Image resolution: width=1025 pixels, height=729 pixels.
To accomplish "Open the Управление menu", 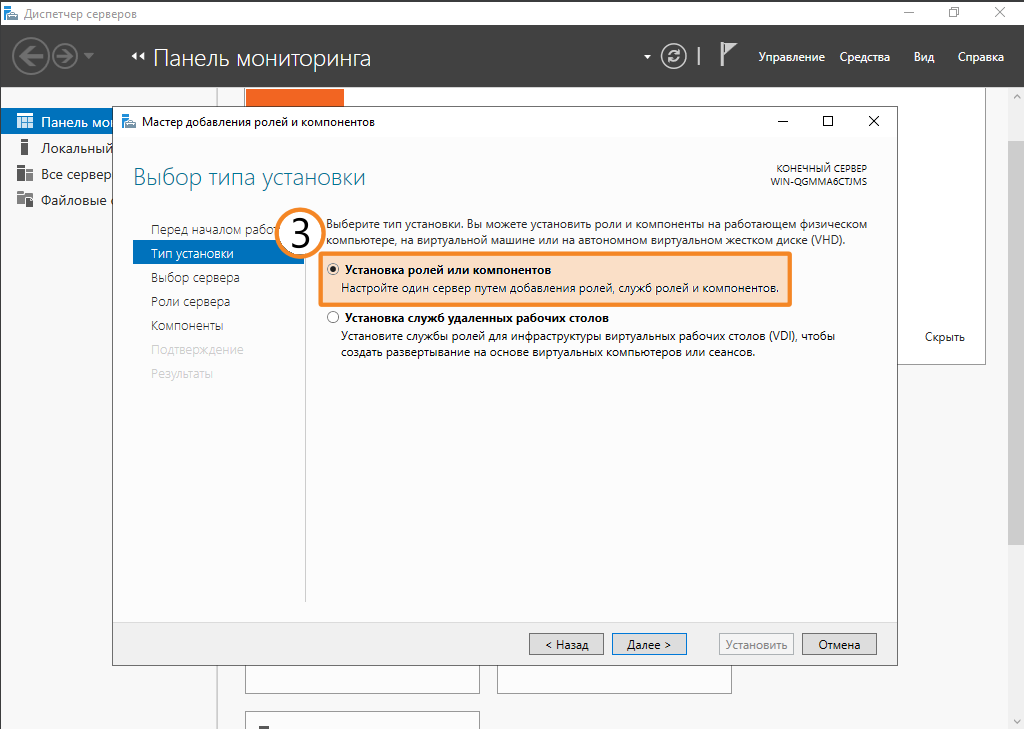I will pyautogui.click(x=791, y=57).
